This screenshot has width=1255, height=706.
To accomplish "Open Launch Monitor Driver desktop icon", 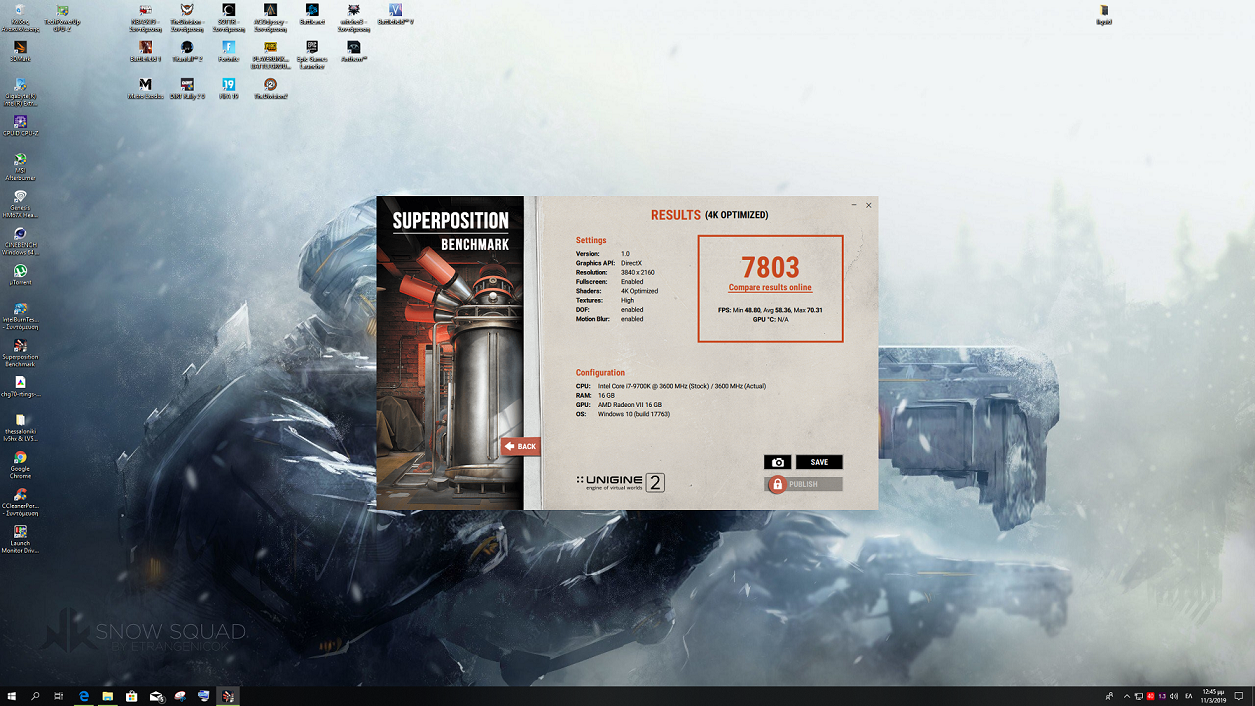I will pyautogui.click(x=20, y=540).
